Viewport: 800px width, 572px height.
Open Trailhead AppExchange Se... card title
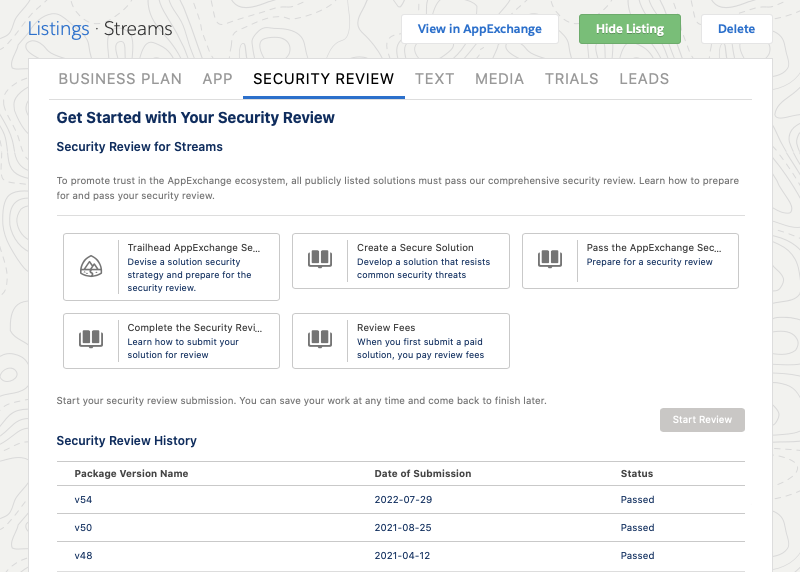coord(194,247)
